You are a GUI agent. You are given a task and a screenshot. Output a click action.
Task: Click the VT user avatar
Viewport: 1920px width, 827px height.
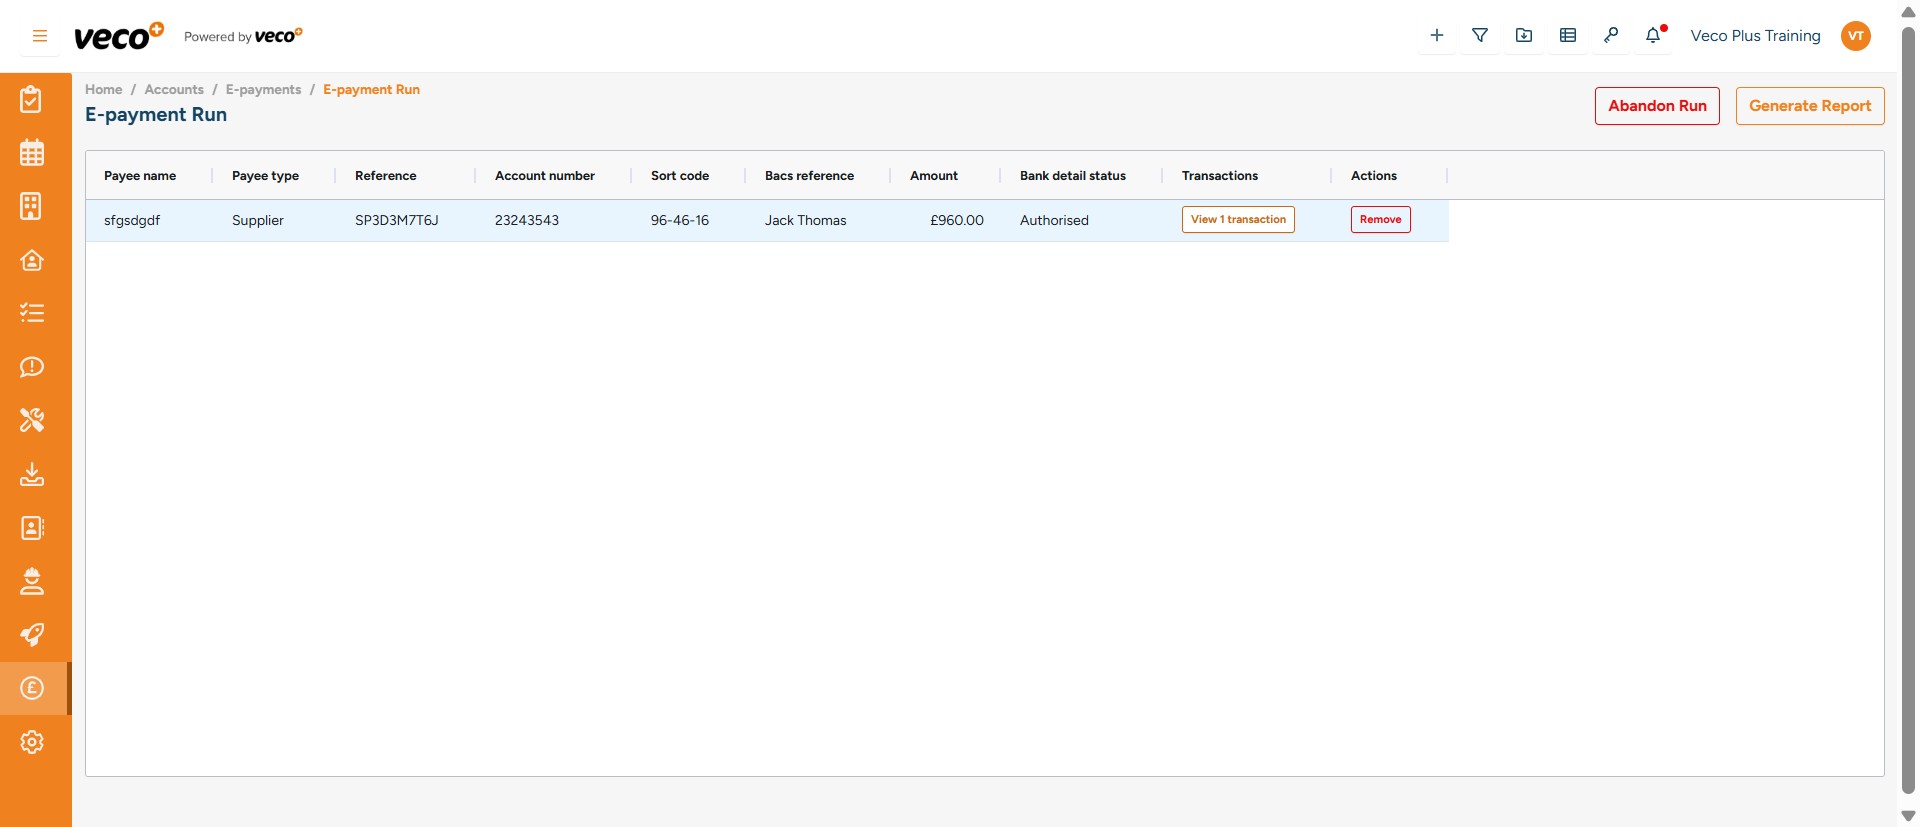(x=1855, y=36)
